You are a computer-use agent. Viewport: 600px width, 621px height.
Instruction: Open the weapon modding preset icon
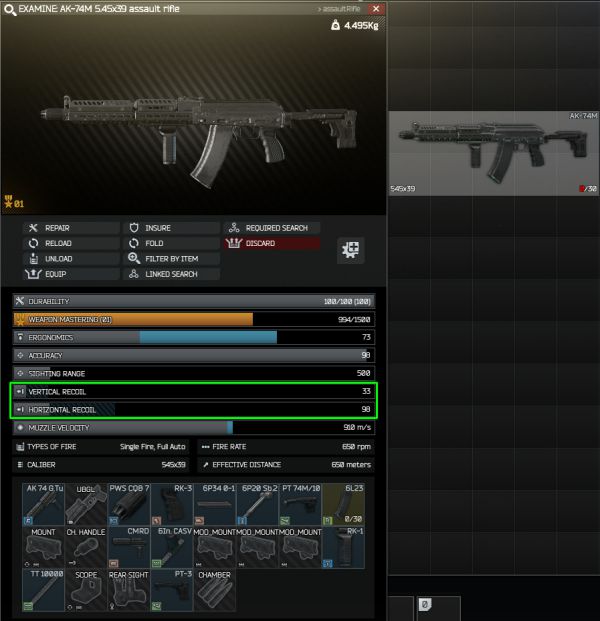point(350,250)
